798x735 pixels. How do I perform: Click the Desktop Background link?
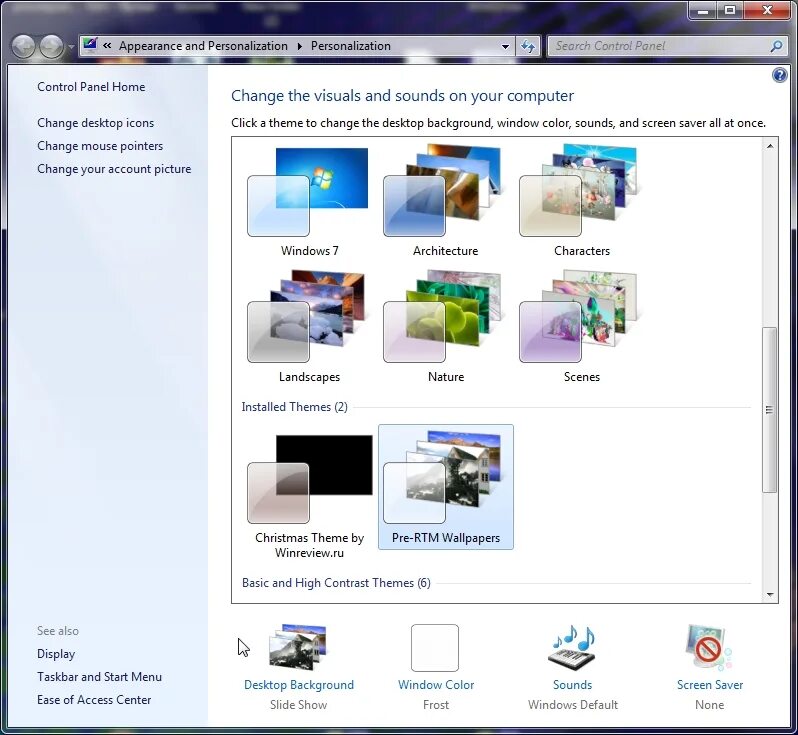coord(299,685)
